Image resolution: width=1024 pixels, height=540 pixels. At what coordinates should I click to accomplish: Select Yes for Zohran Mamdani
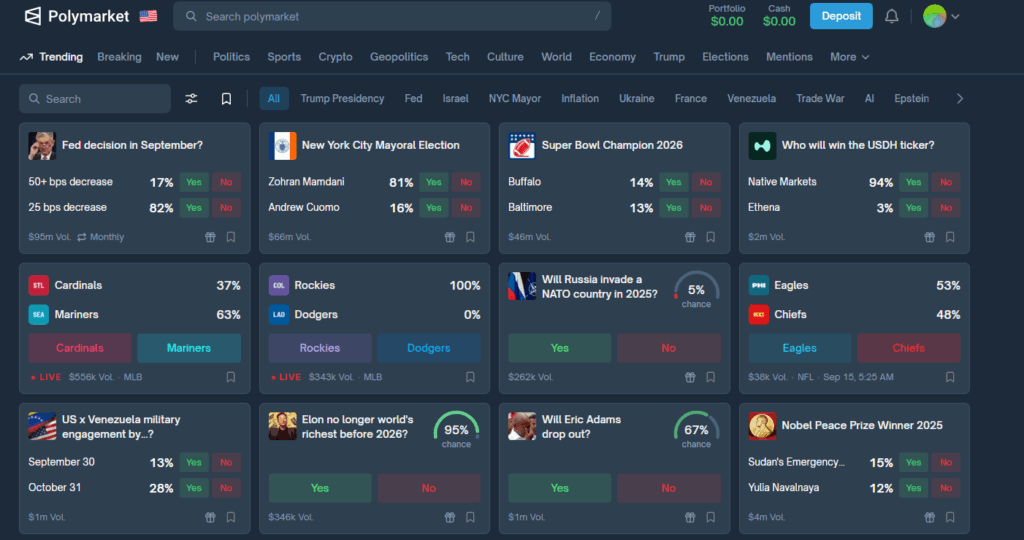(x=433, y=182)
